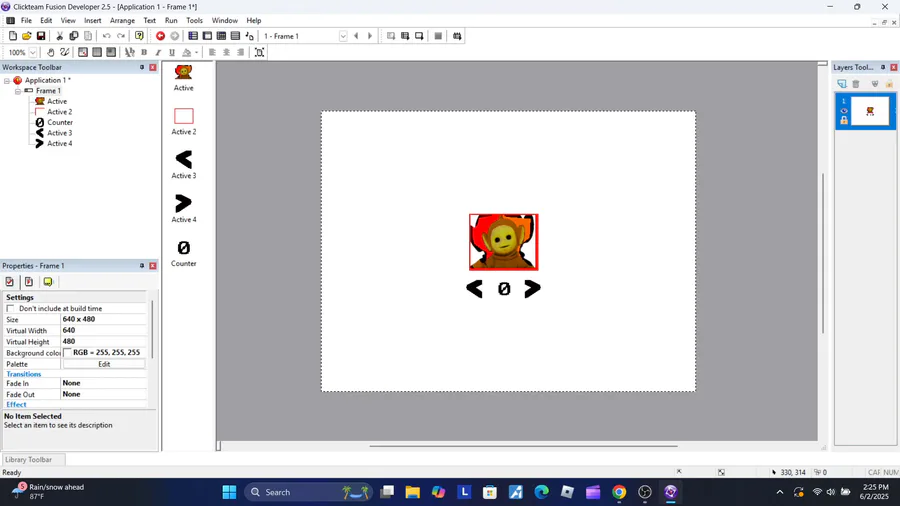Open the Insert menu
This screenshot has width=900, height=506.
pos(92,20)
